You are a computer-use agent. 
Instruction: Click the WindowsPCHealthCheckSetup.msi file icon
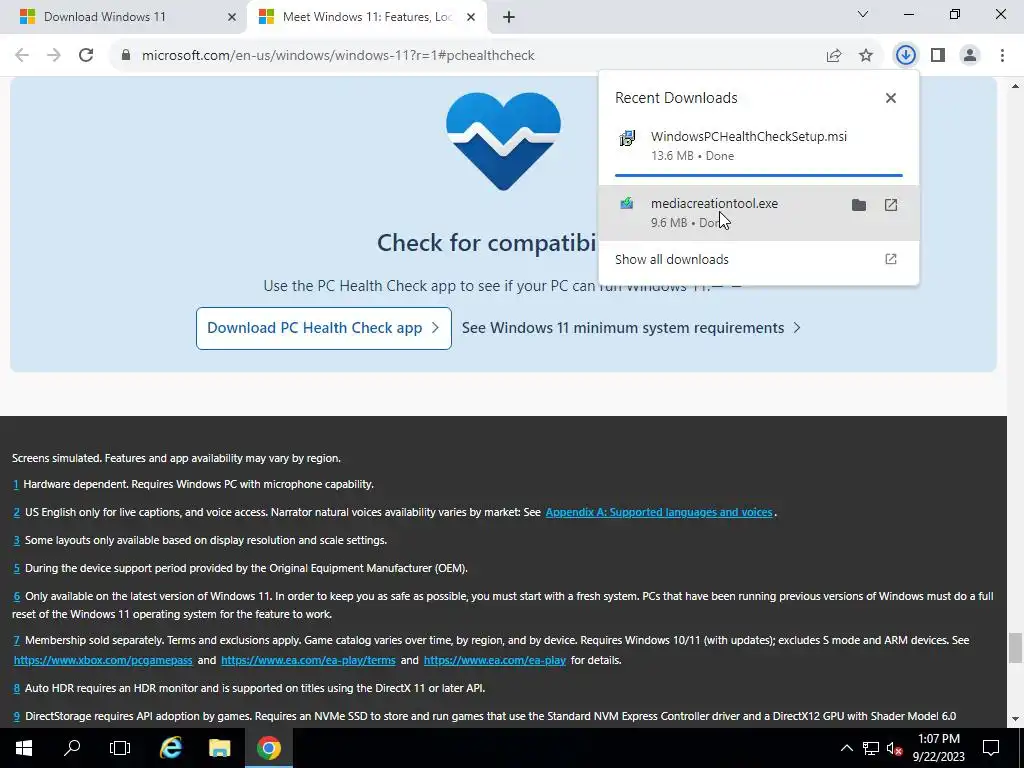click(x=627, y=138)
